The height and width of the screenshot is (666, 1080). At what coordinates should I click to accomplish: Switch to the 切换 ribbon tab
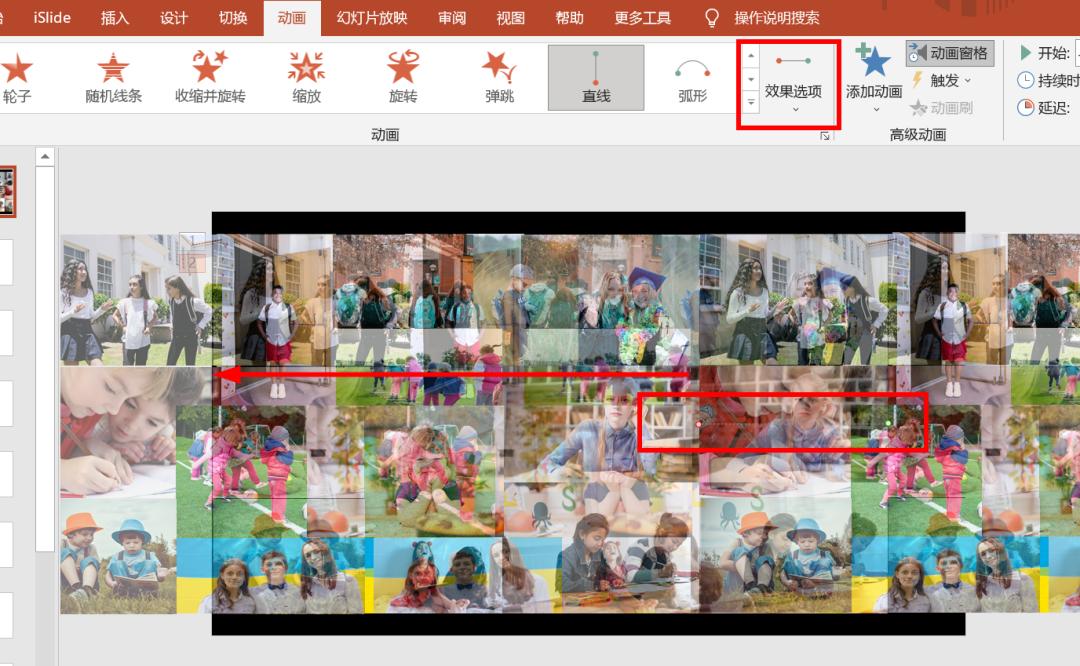pyautogui.click(x=232, y=17)
